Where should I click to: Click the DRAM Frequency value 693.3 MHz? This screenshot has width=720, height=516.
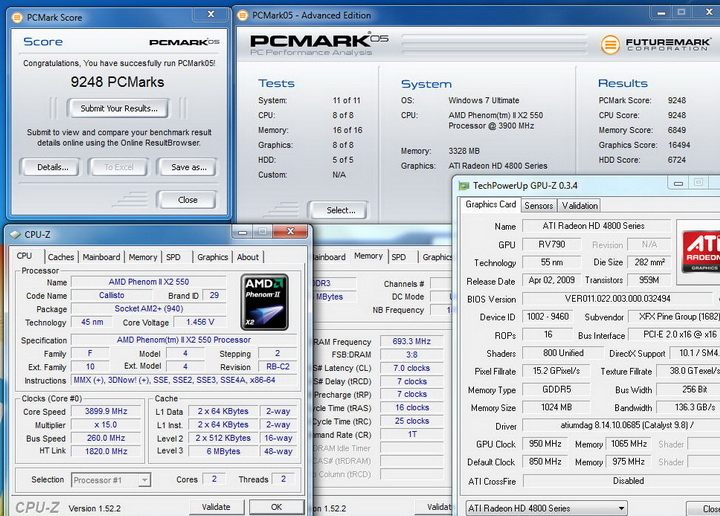(x=412, y=342)
